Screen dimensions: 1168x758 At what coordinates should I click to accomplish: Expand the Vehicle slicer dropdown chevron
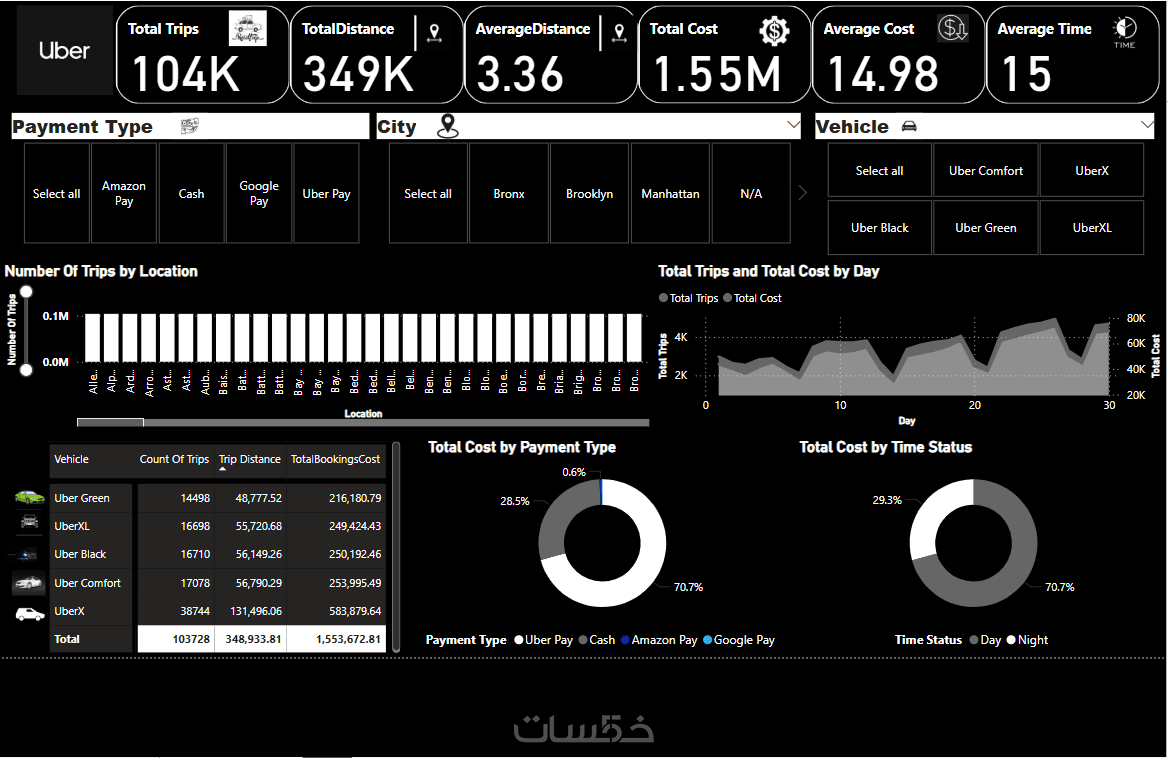(x=1147, y=125)
